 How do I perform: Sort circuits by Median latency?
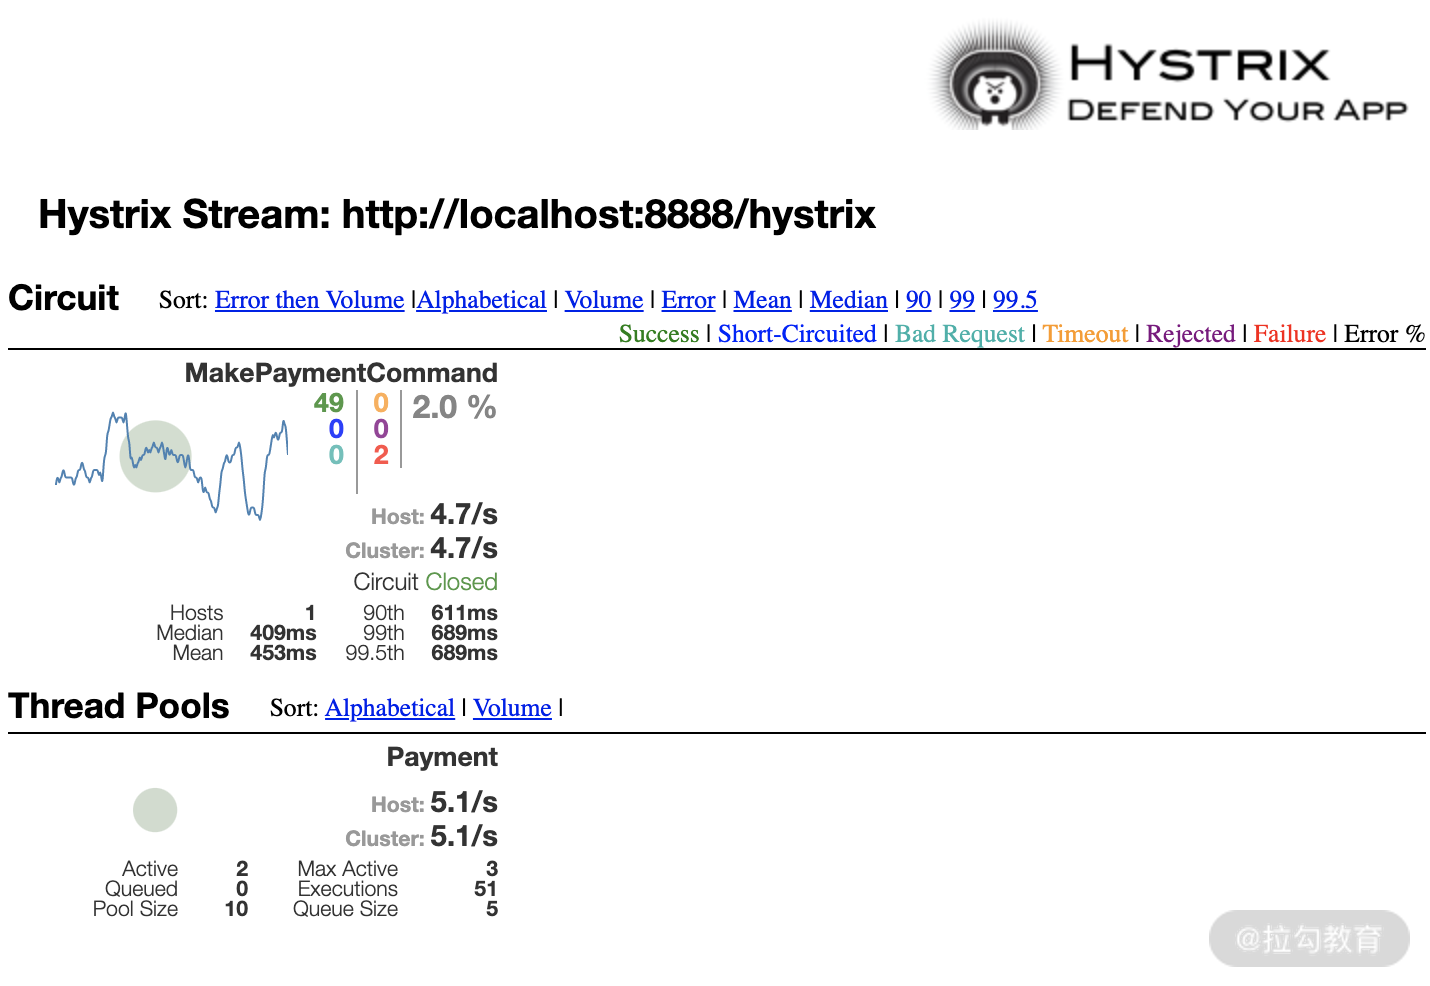848,300
